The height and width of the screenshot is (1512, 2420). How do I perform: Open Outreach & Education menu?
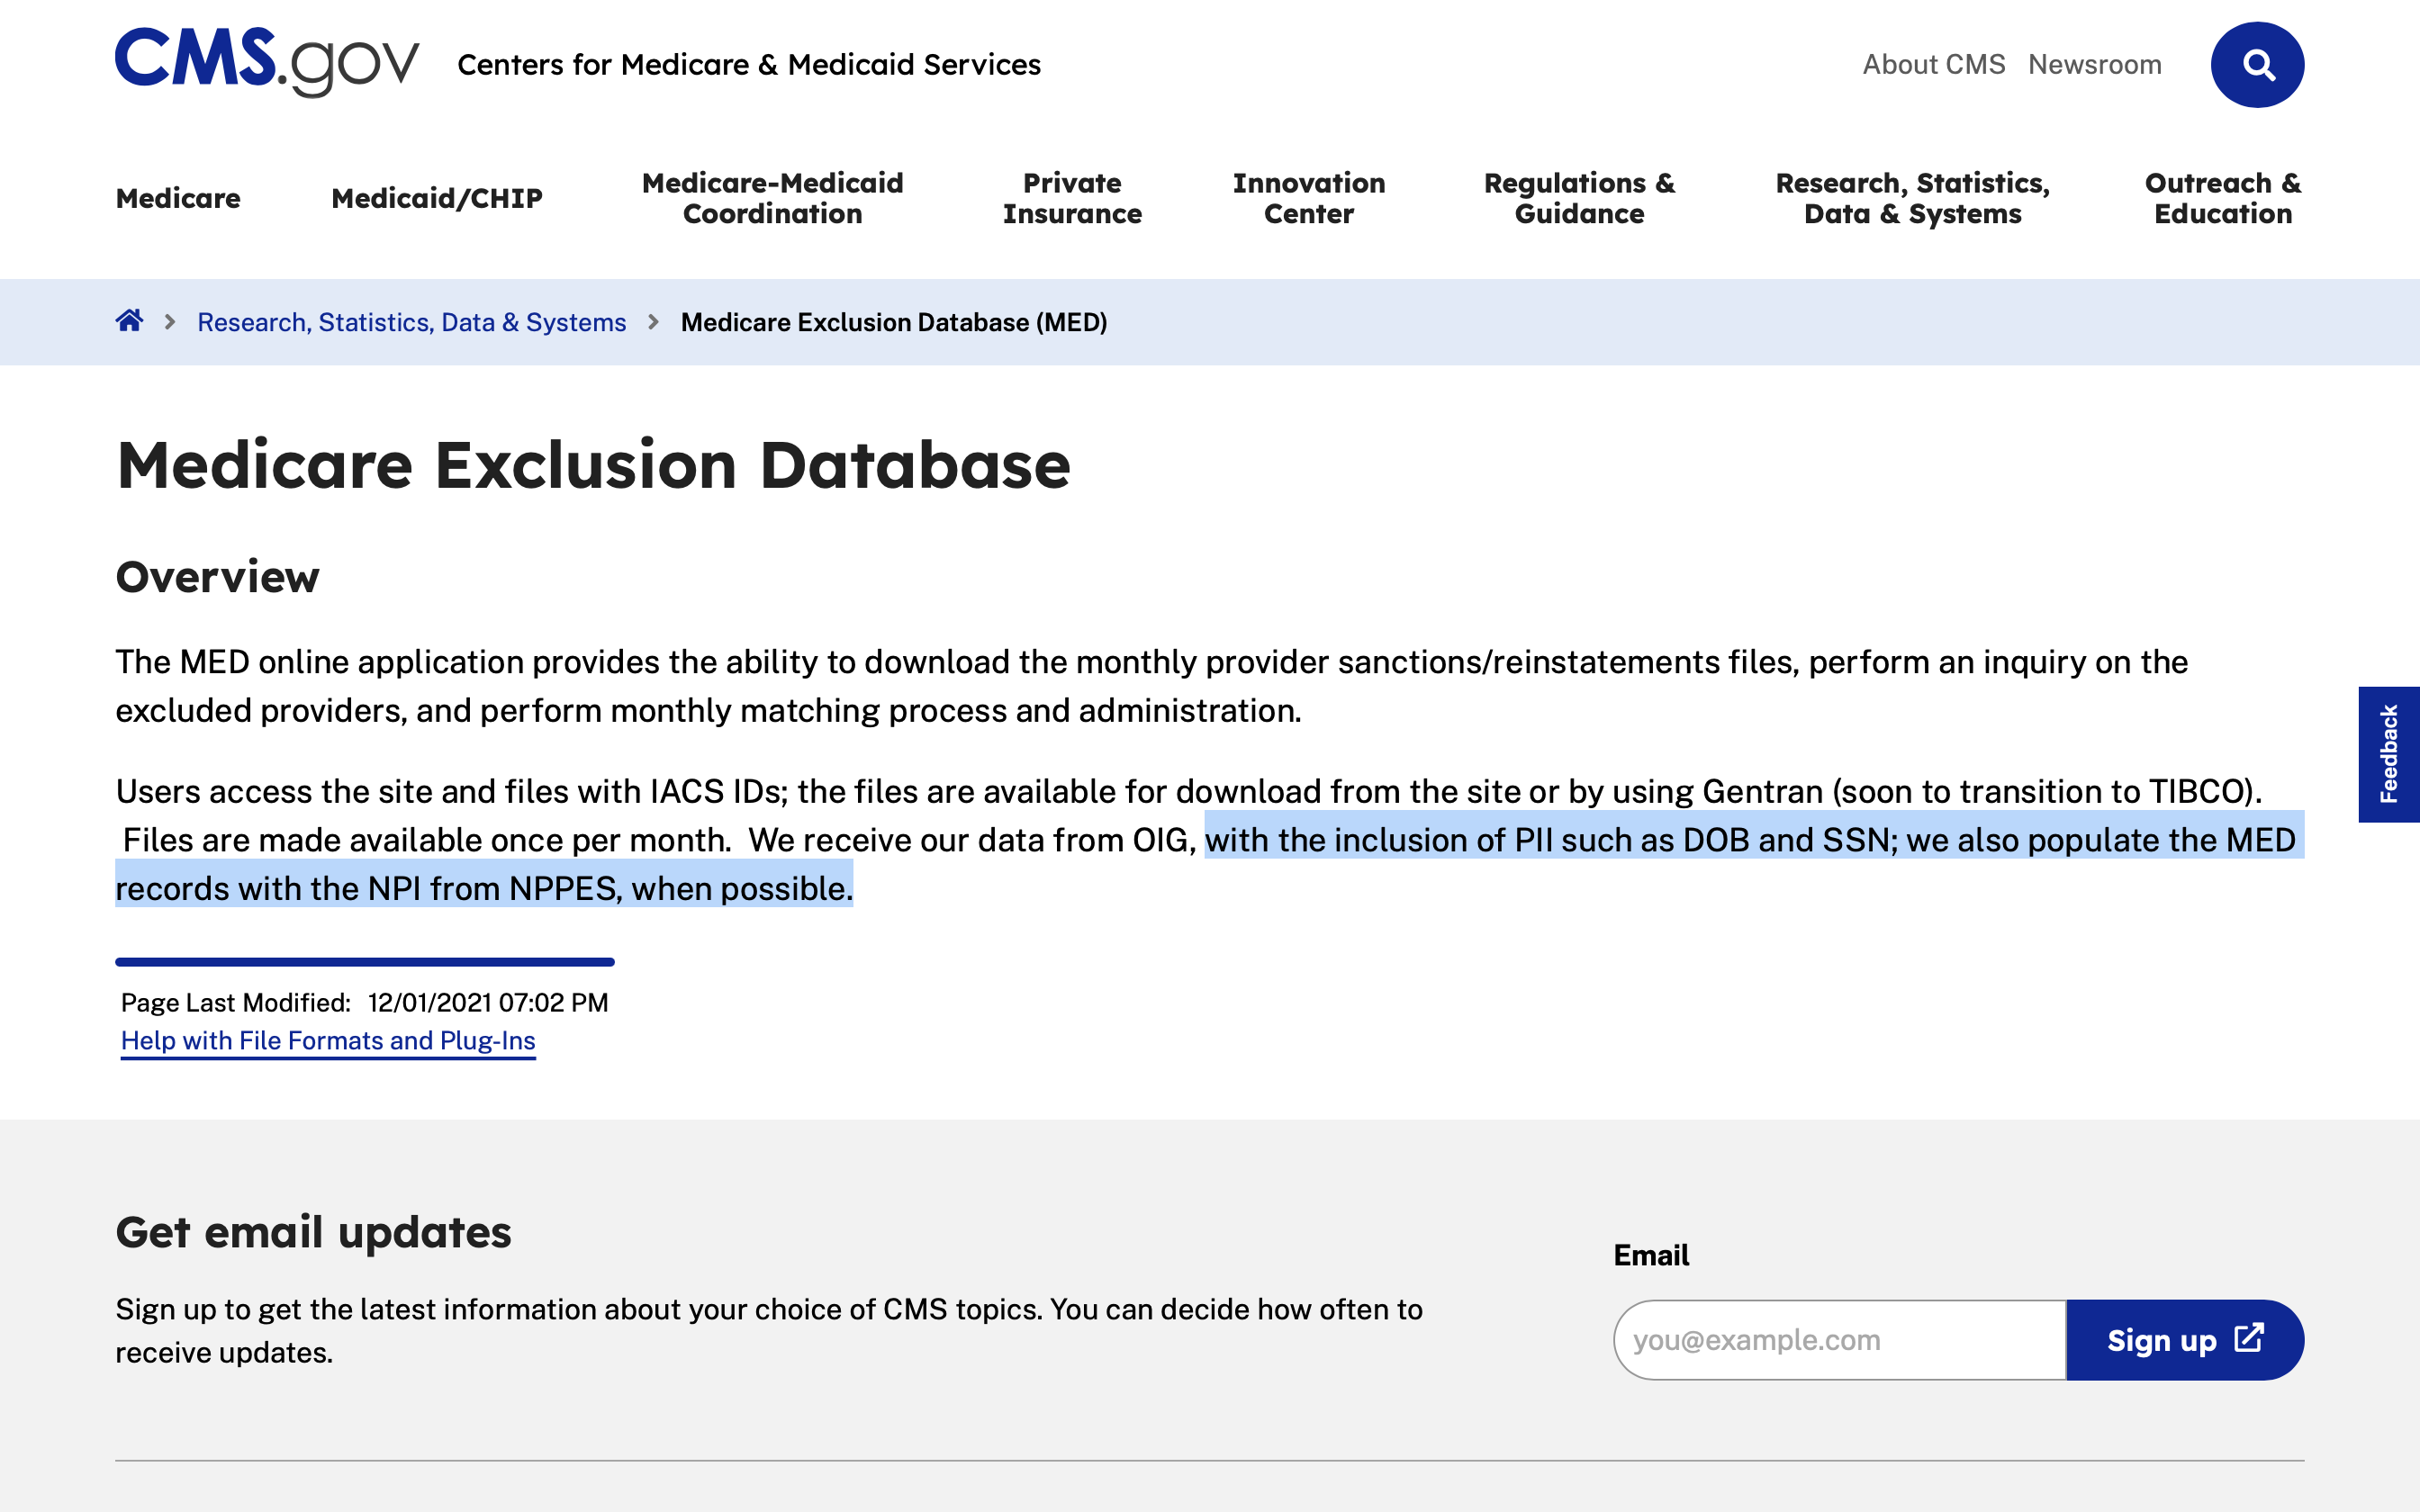(x=2222, y=198)
